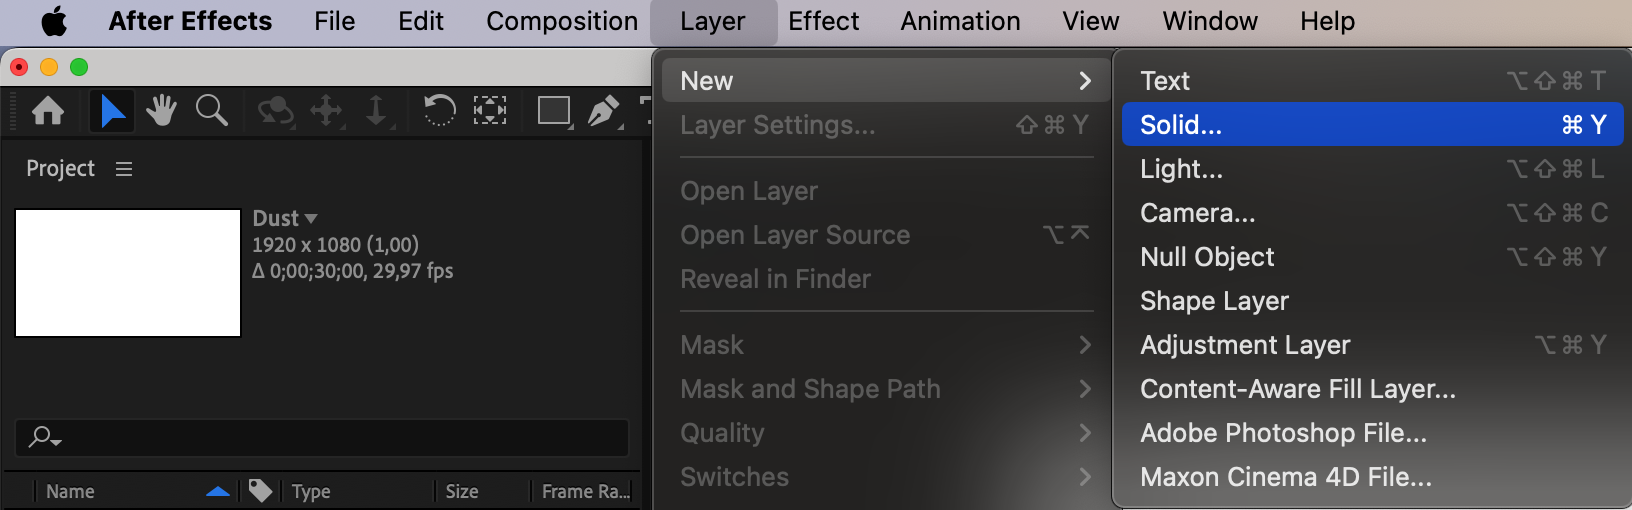Image resolution: width=1632 pixels, height=510 pixels.
Task: Select the Pan Behind anchor point tool
Action: pyautogui.click(x=489, y=110)
